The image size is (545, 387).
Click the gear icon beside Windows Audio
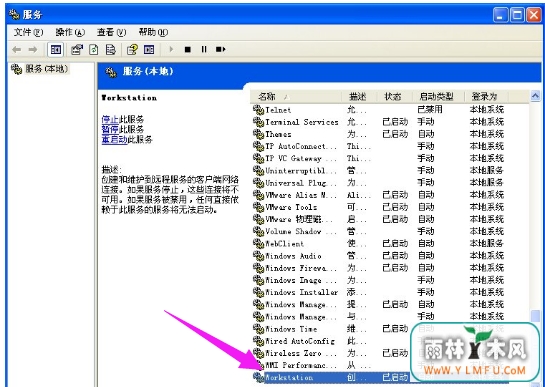(258, 256)
